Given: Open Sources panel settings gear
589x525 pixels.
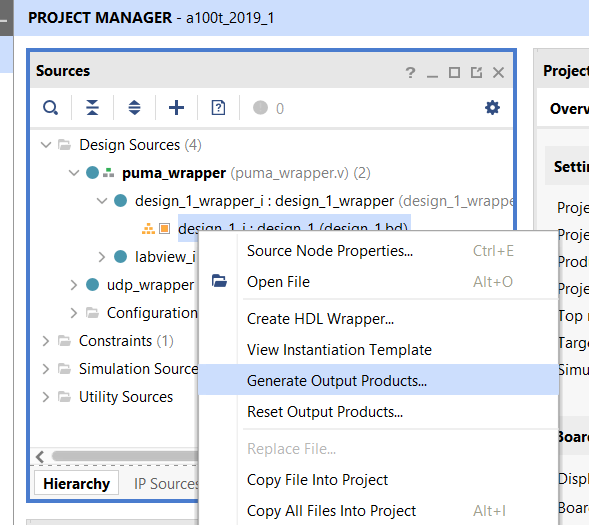Looking at the screenshot, I should click(492, 108).
